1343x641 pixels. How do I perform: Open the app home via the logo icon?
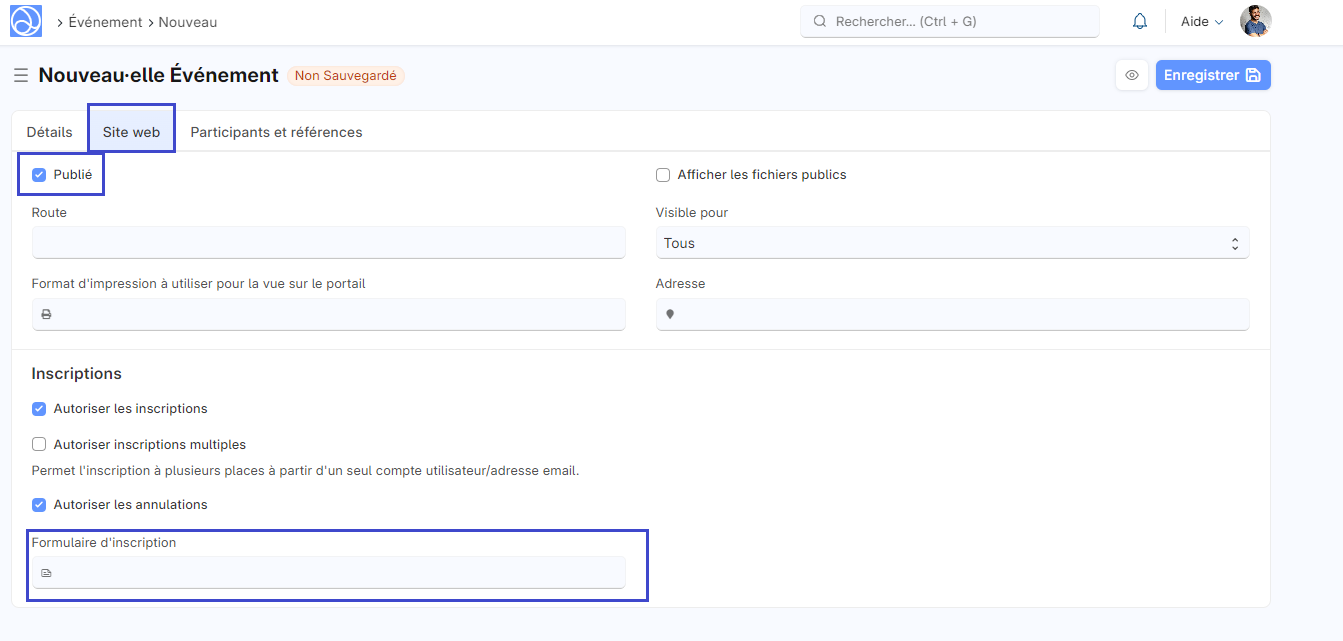tap(24, 20)
